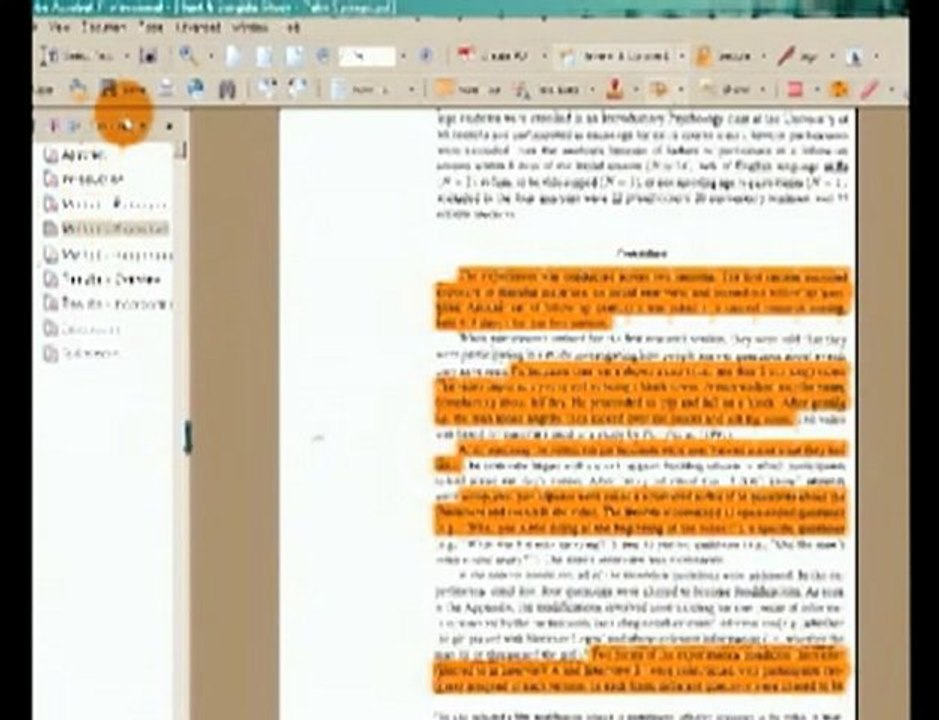The width and height of the screenshot is (939, 720).
Task: Expand the Create PDF dropdown arrow
Action: point(544,56)
